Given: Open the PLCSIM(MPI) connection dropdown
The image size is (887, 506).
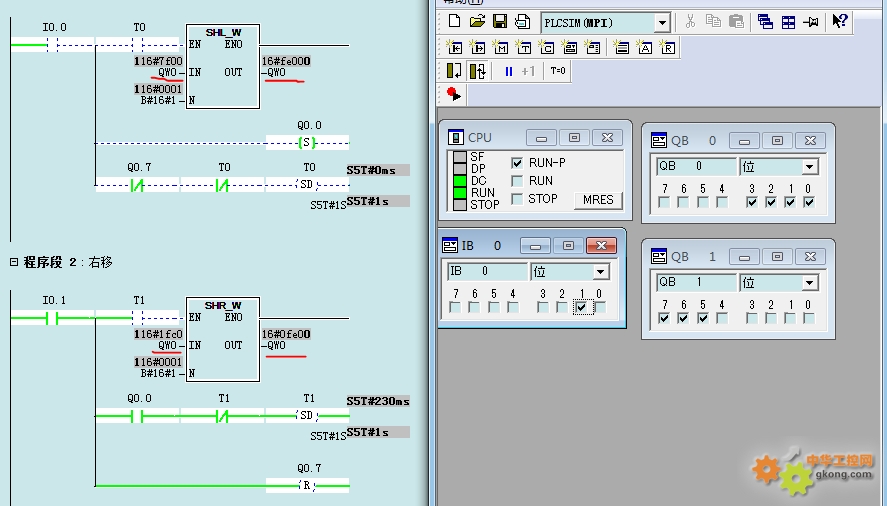Looking at the screenshot, I should (662, 23).
